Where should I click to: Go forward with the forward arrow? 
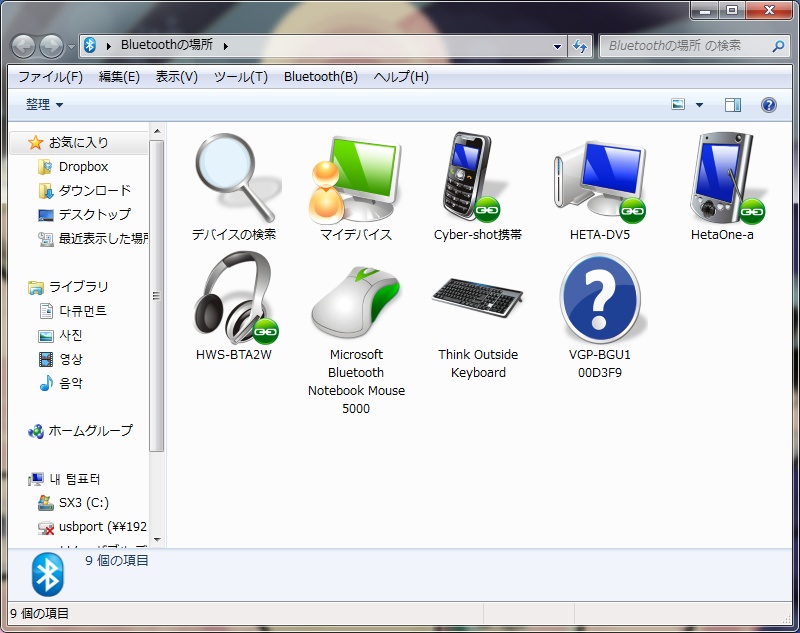click(x=52, y=46)
